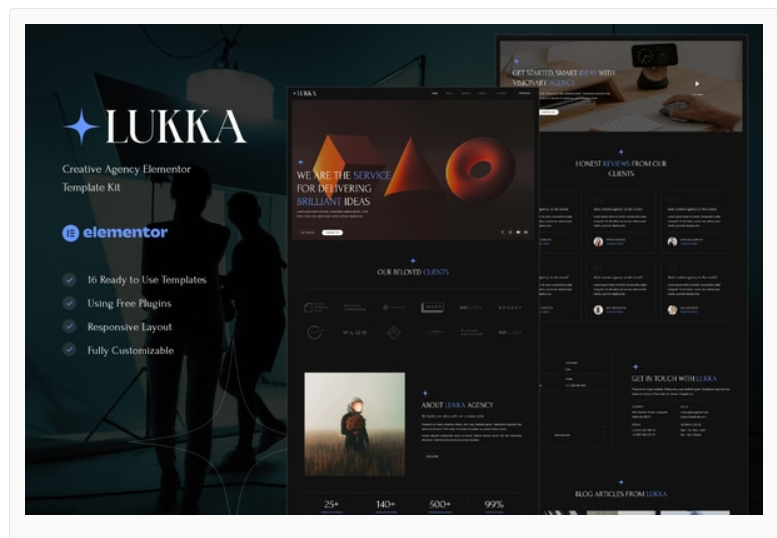Click the 'elementor' wordmark
777x538 pixels.
(125, 232)
